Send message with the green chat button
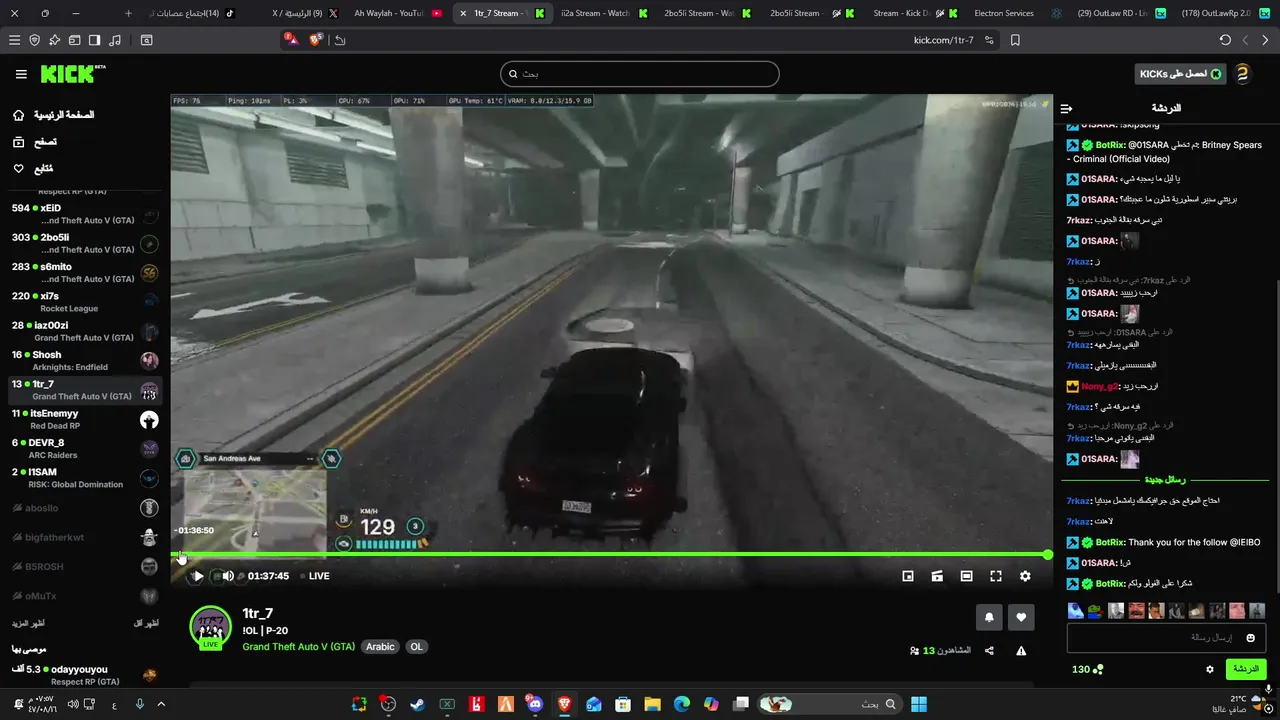Viewport: 1280px width, 720px height. point(1246,669)
